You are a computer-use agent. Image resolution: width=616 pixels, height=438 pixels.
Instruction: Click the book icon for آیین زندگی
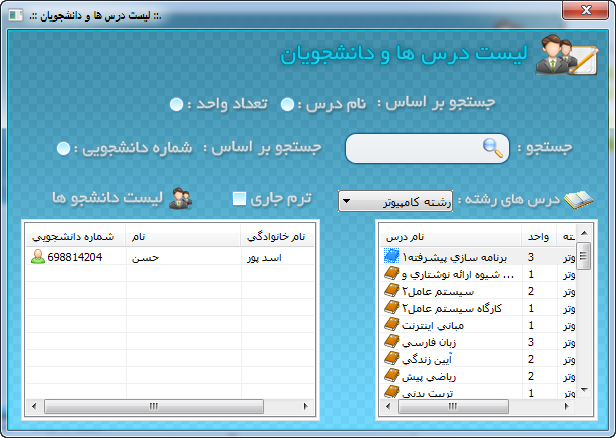coord(392,358)
